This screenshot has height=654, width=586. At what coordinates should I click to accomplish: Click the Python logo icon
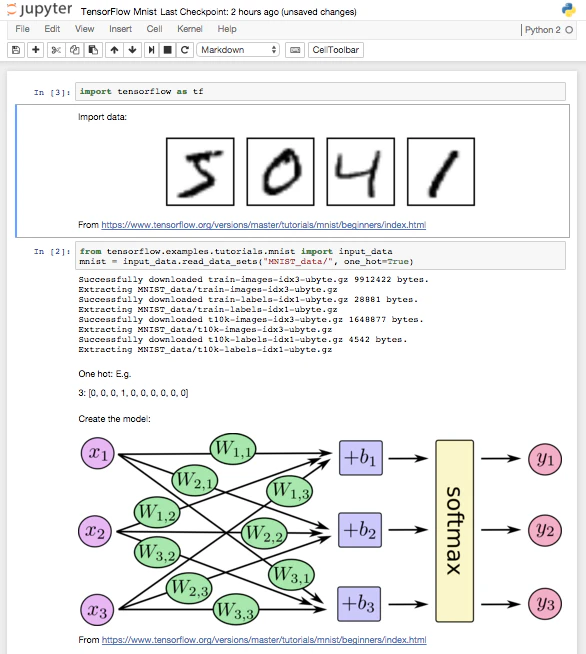click(x=568, y=10)
